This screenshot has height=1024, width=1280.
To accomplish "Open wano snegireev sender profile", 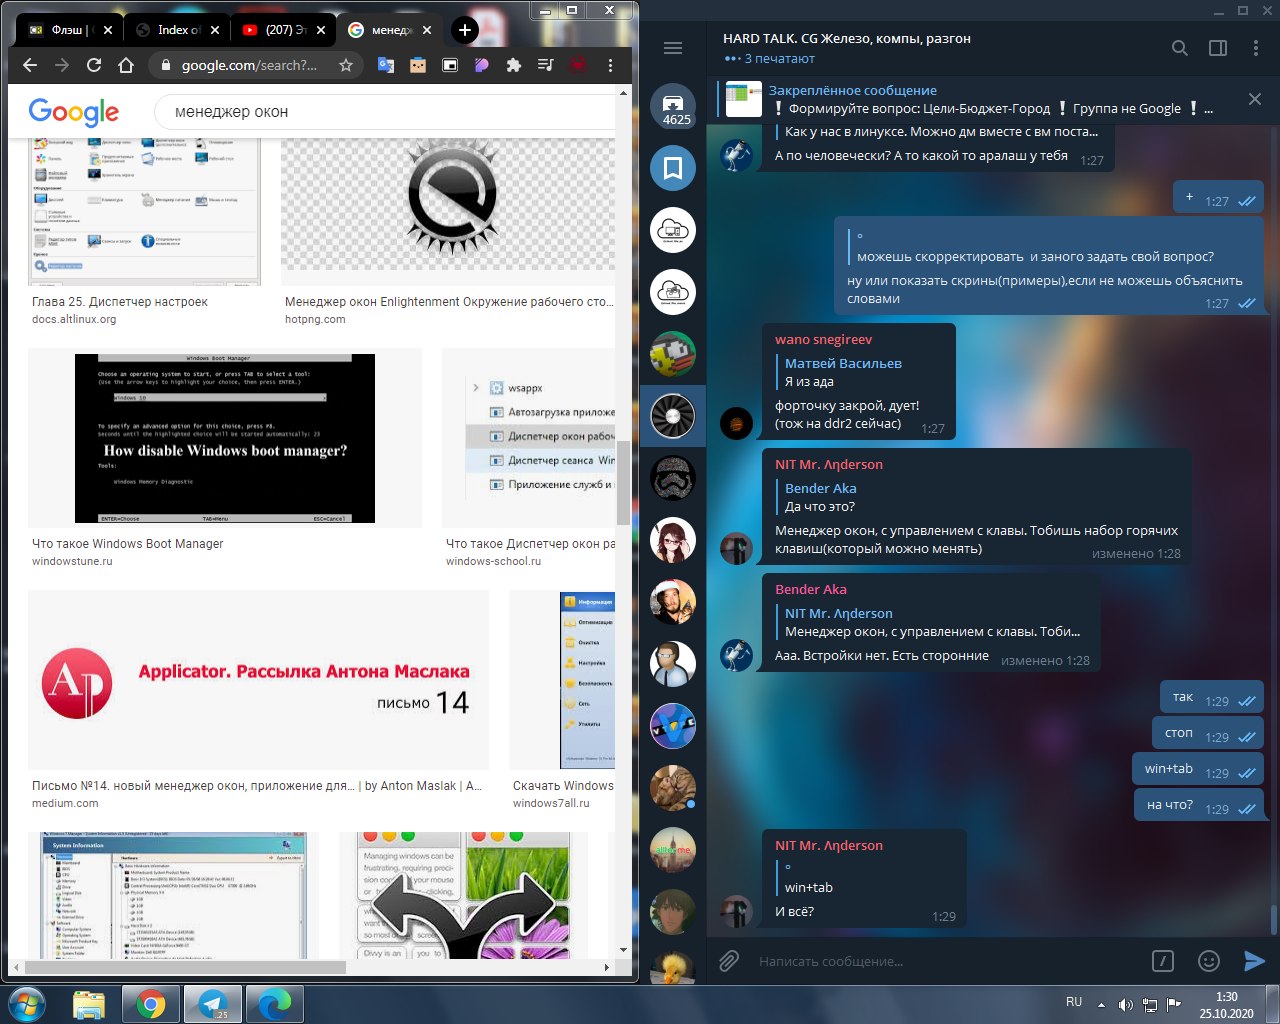I will click(x=823, y=339).
